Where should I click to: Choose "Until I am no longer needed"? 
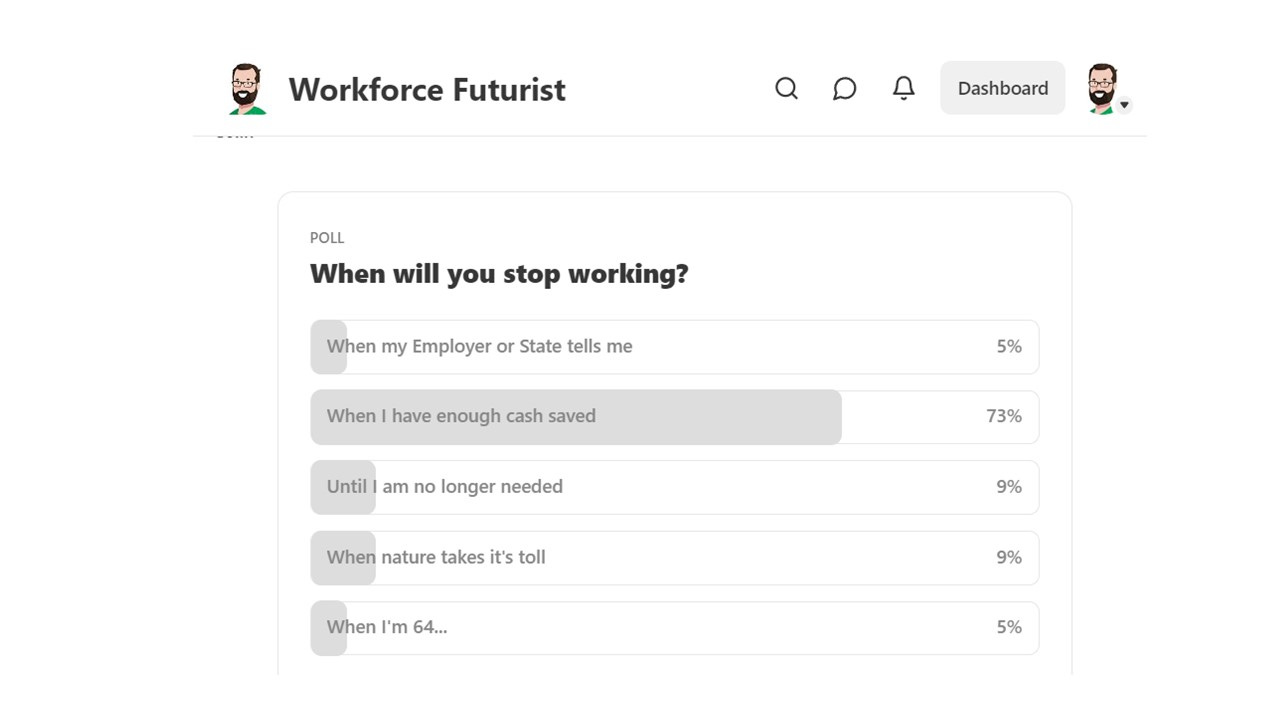[x=674, y=487]
